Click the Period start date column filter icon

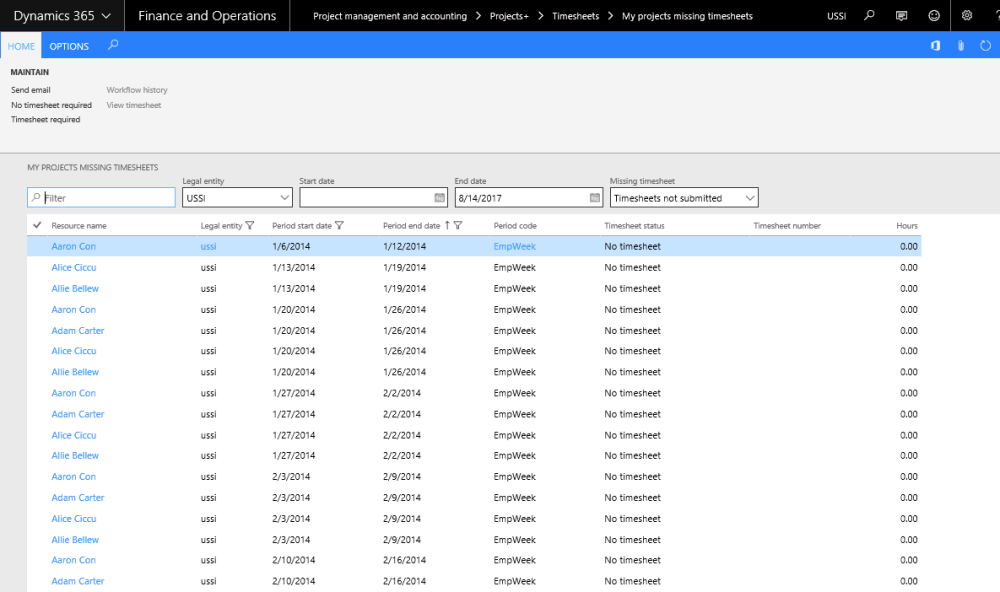coord(340,226)
